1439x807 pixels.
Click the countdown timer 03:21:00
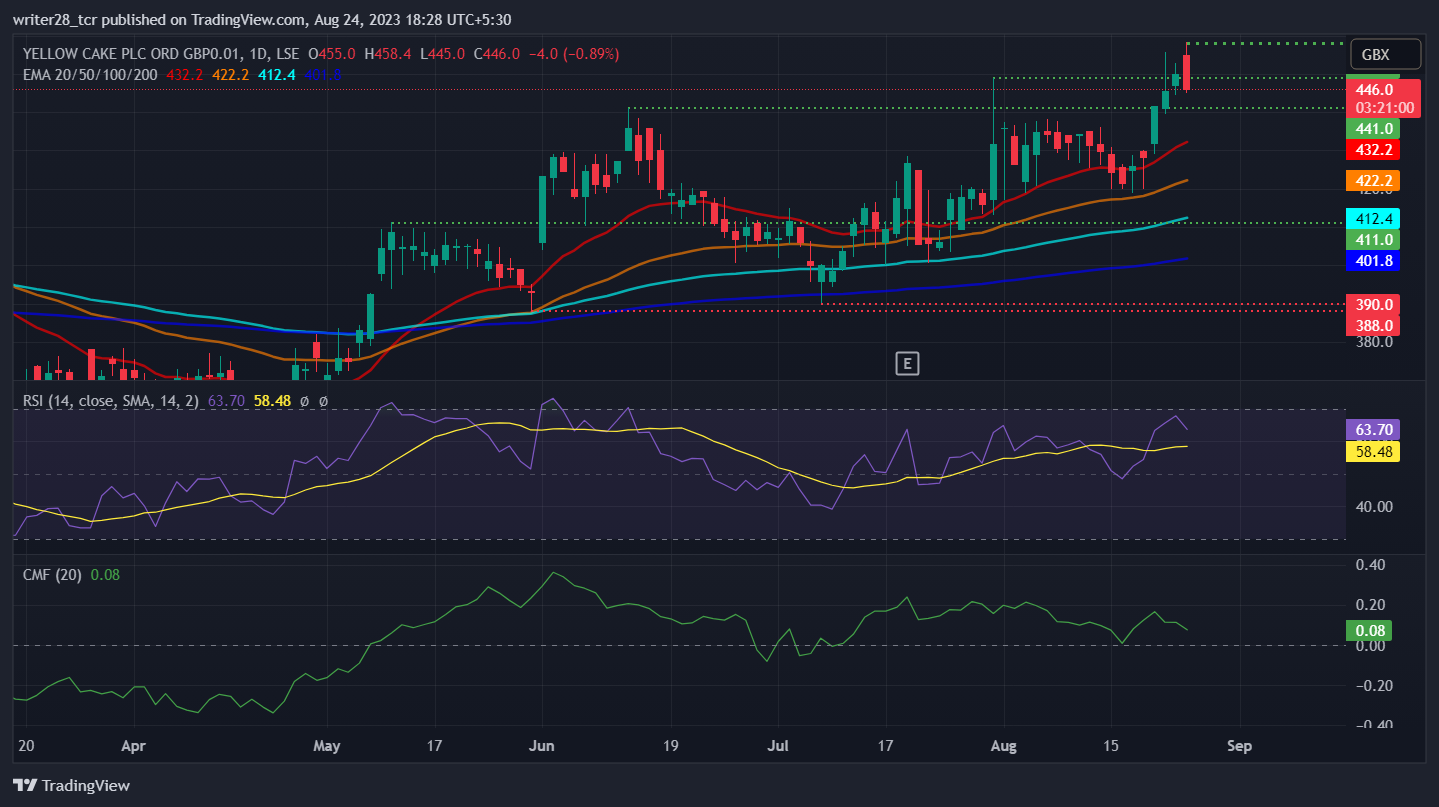(1385, 108)
